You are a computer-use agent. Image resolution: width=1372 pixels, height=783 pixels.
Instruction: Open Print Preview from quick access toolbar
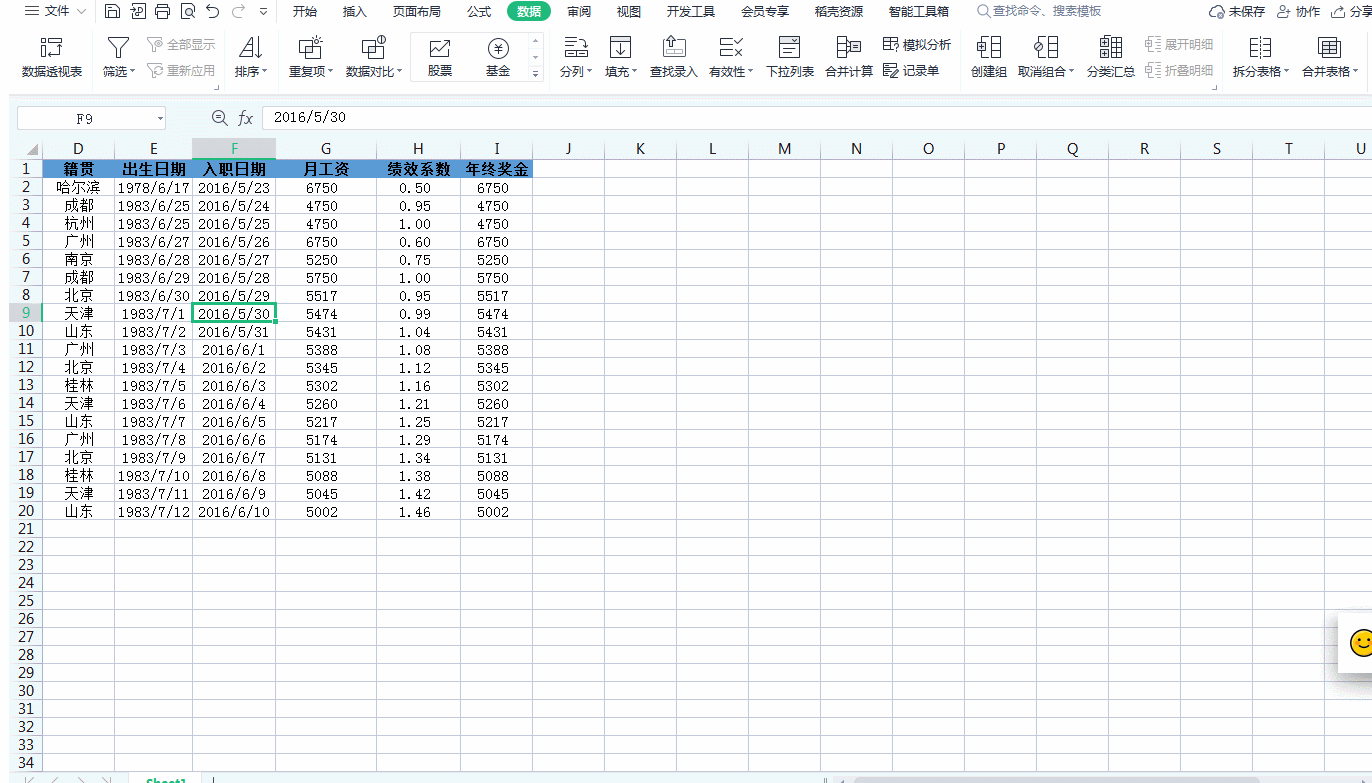coord(187,12)
